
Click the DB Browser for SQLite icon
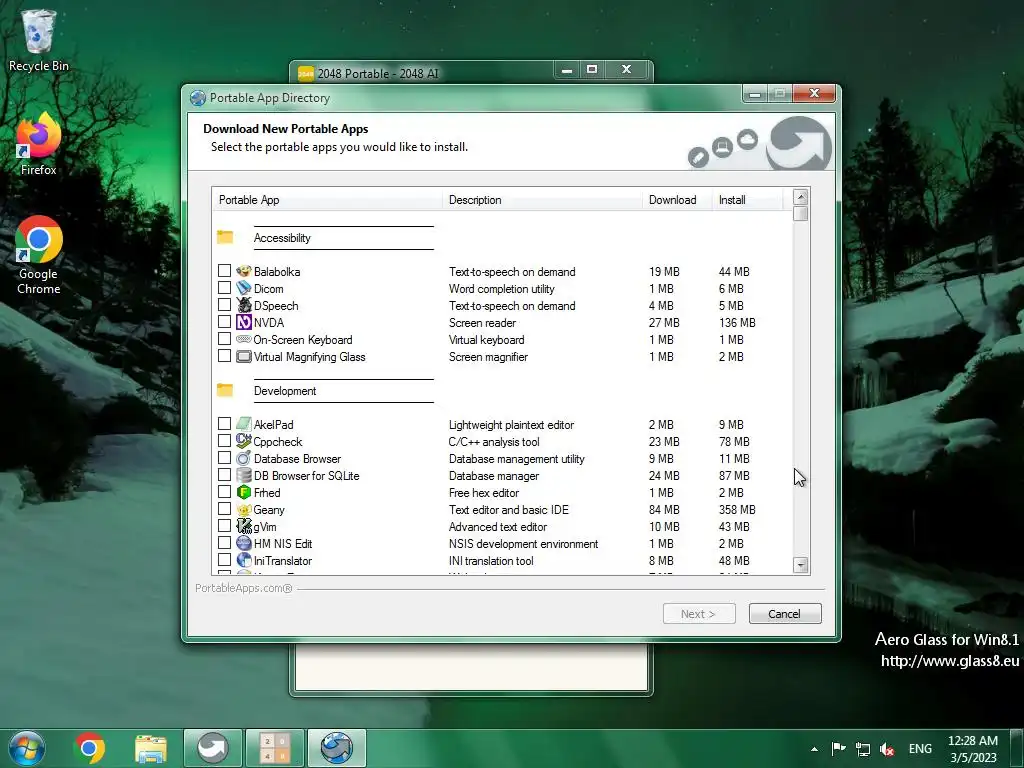244,475
